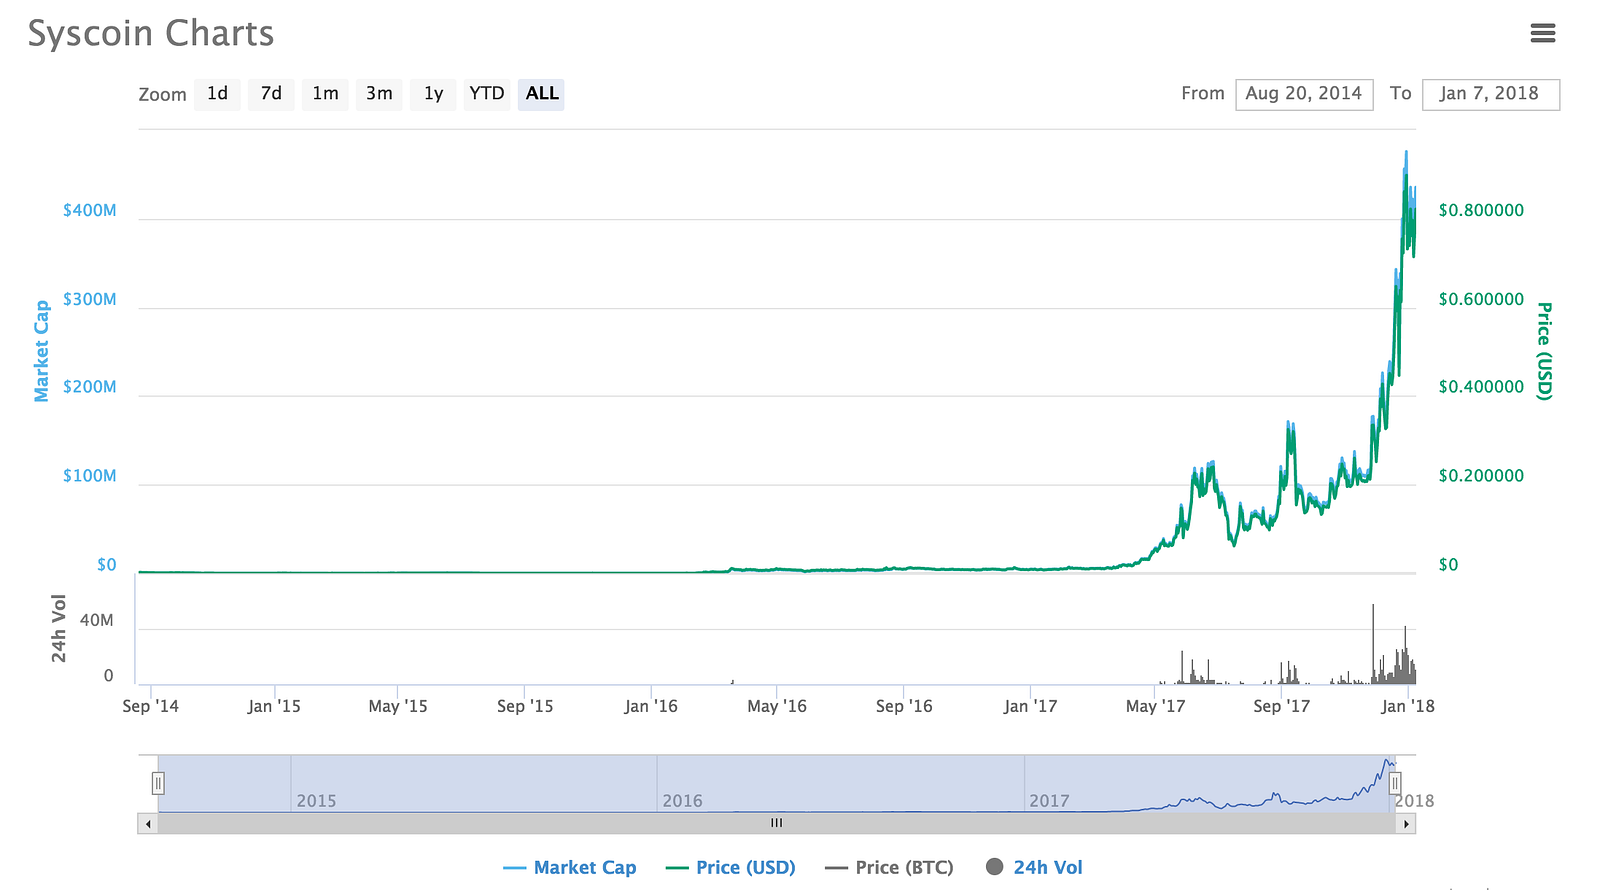The width and height of the screenshot is (1600, 890).
Task: Click the 2016 label in navigator
Action: click(682, 801)
